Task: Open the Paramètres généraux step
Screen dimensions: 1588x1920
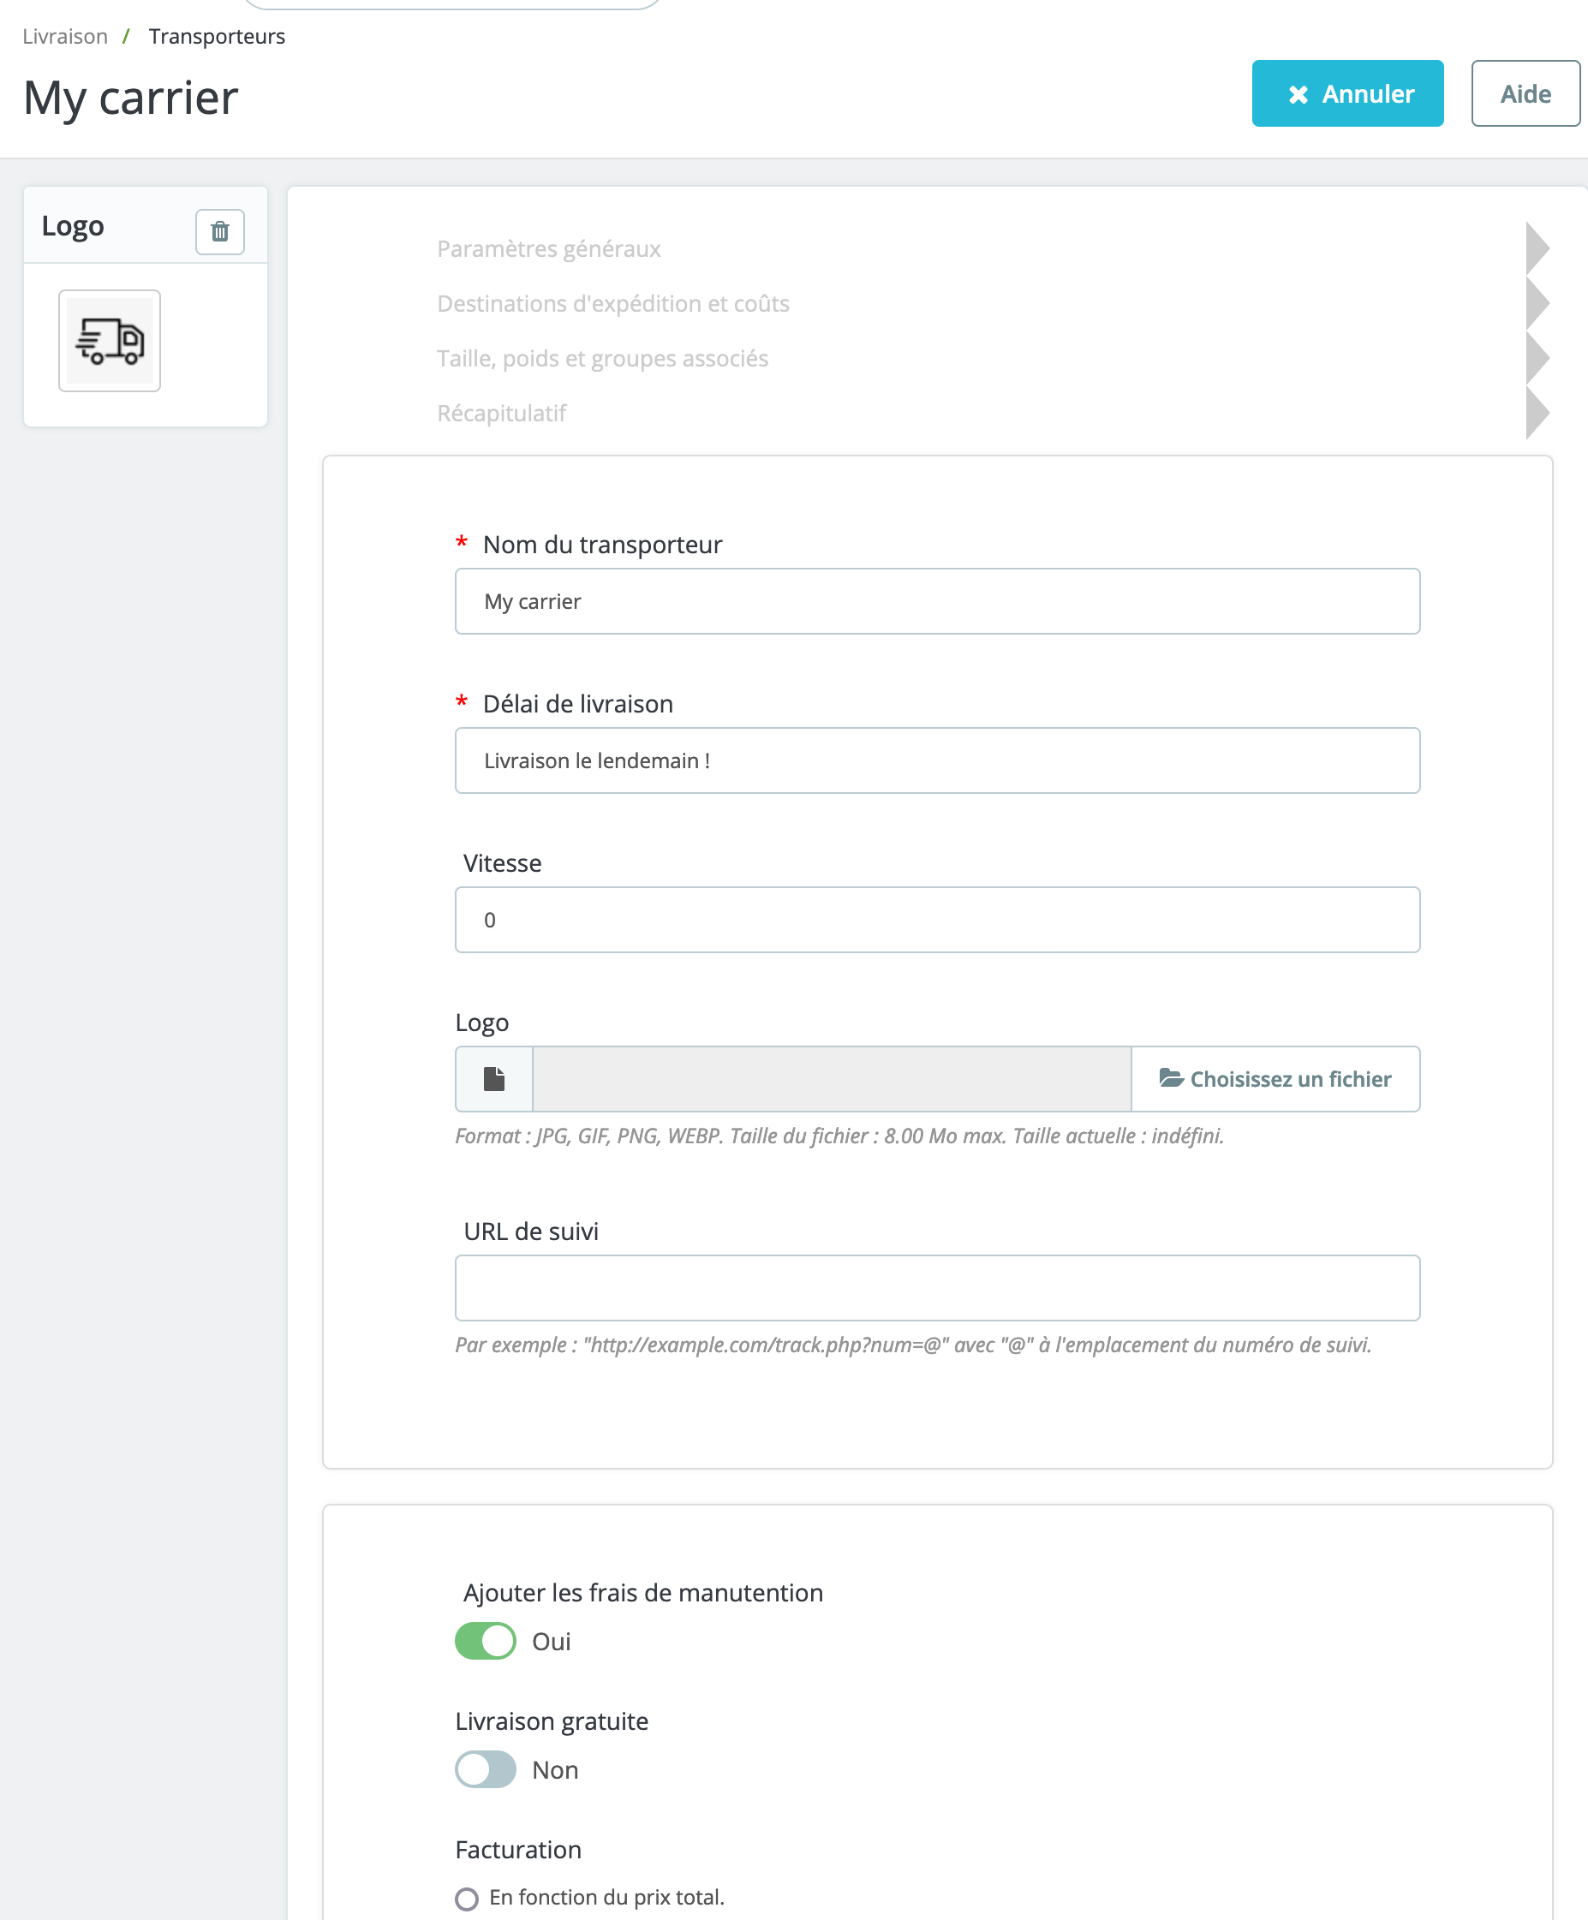Action: tap(549, 249)
